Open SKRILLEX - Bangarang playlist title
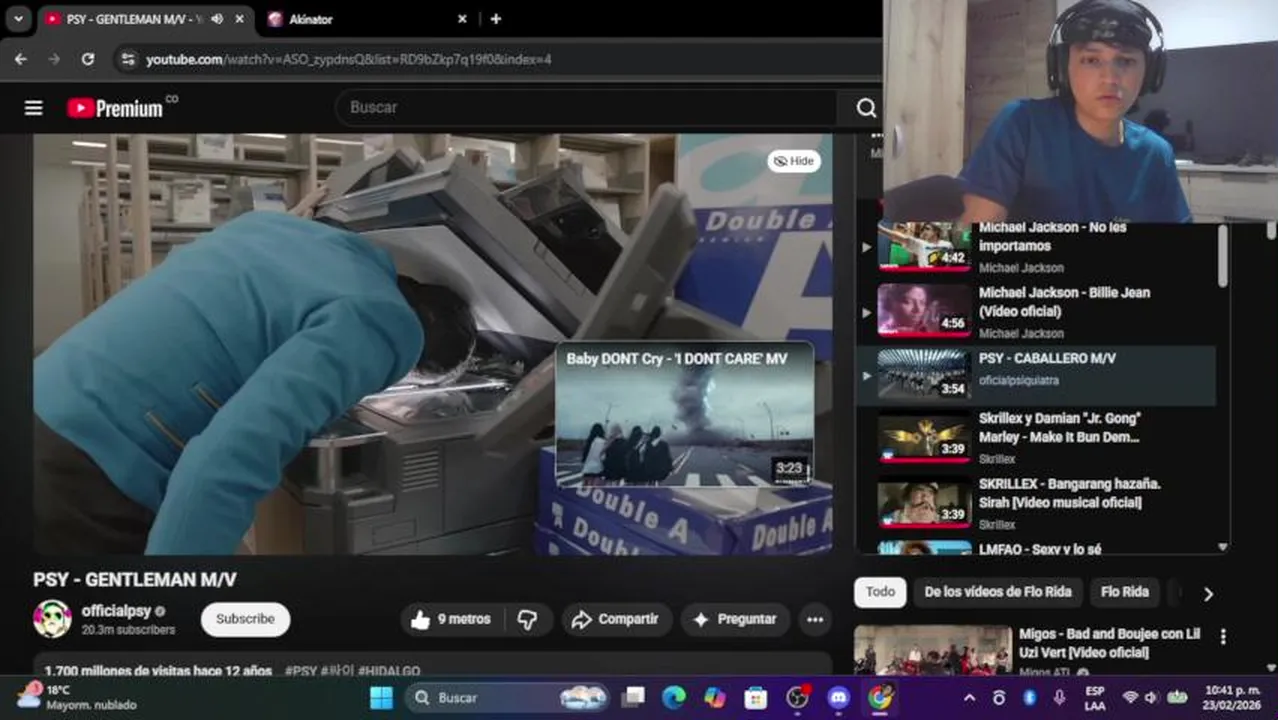The width and height of the screenshot is (1278, 720). [1069, 493]
